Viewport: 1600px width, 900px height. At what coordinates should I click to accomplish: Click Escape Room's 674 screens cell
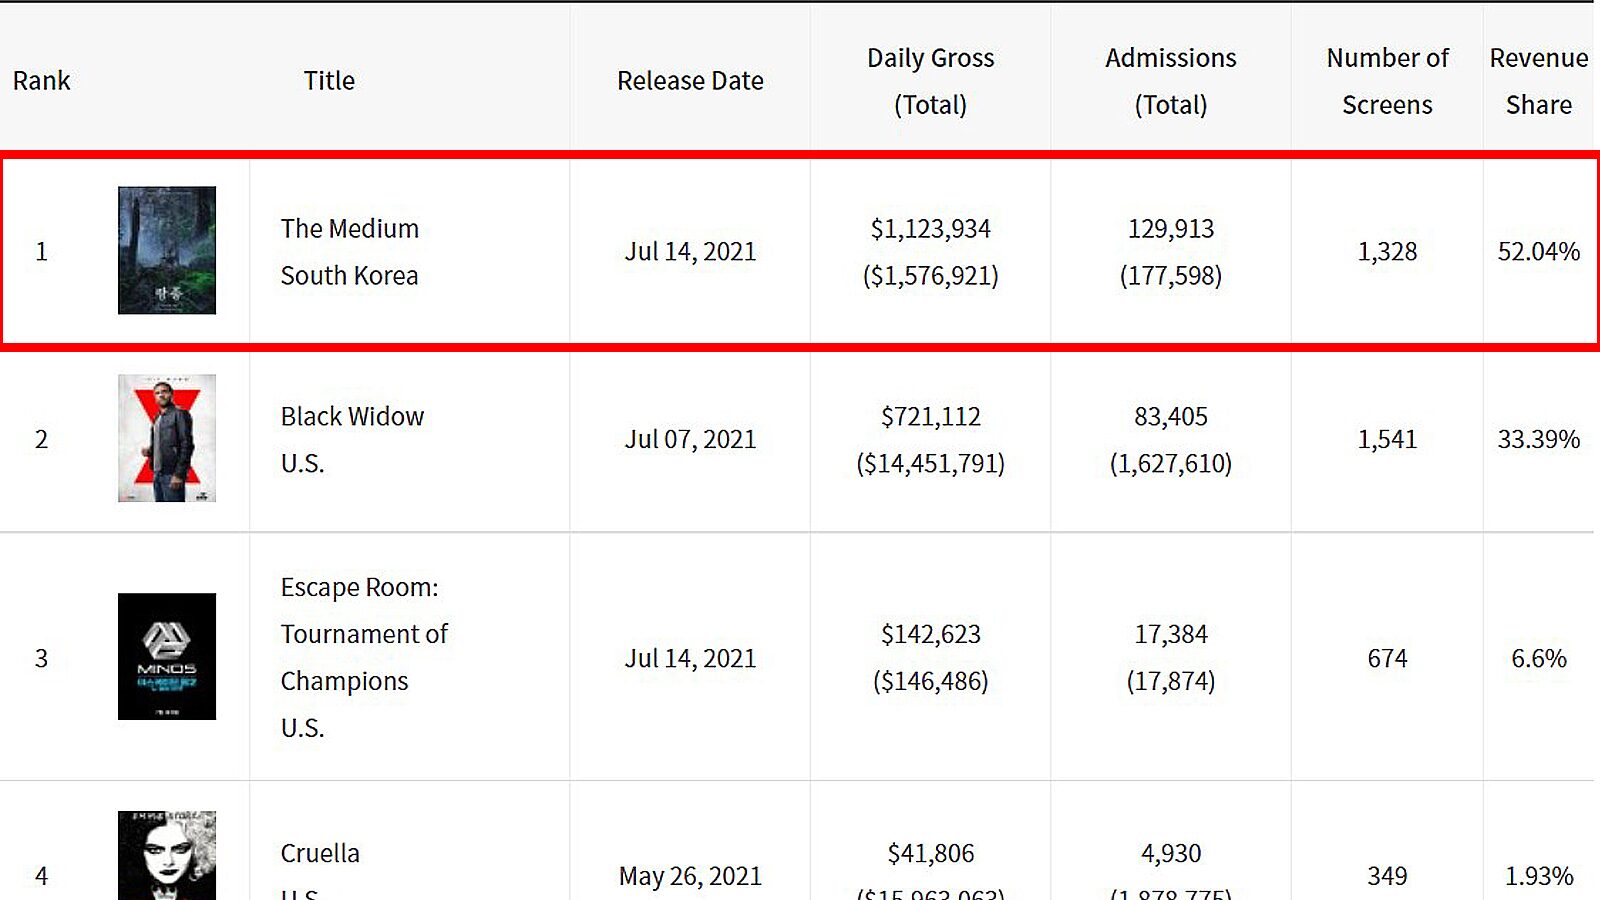(1387, 659)
